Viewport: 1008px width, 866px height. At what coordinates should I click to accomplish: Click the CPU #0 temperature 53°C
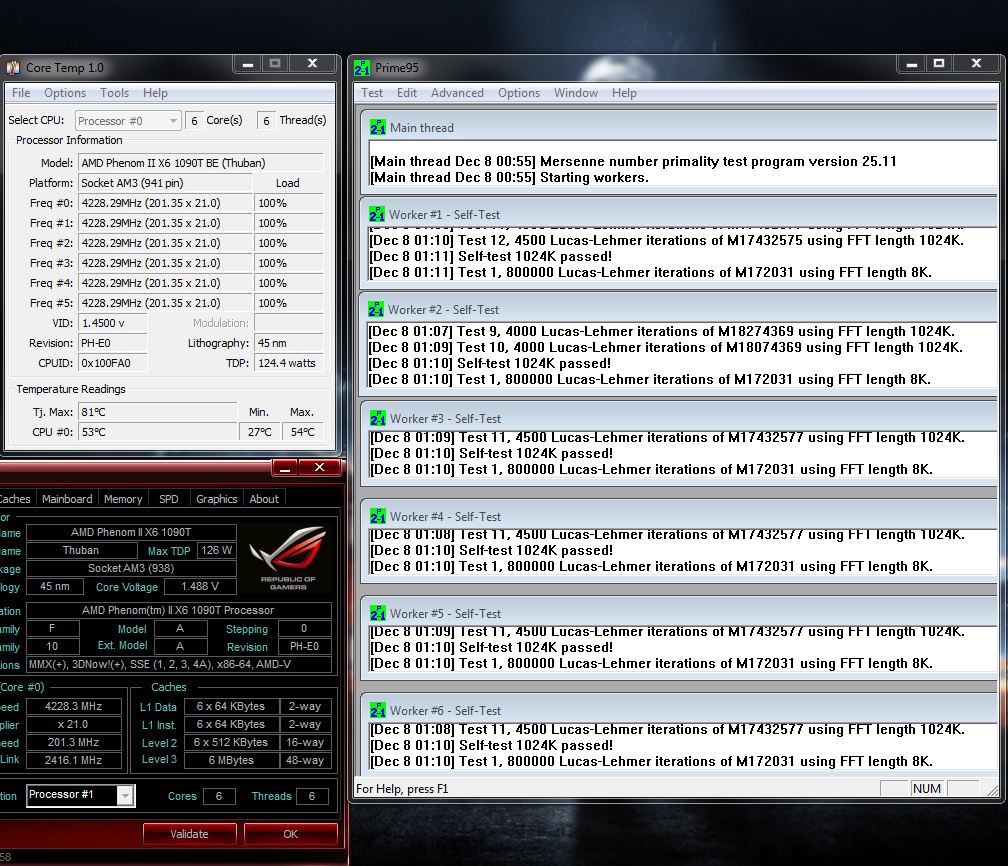pos(158,432)
